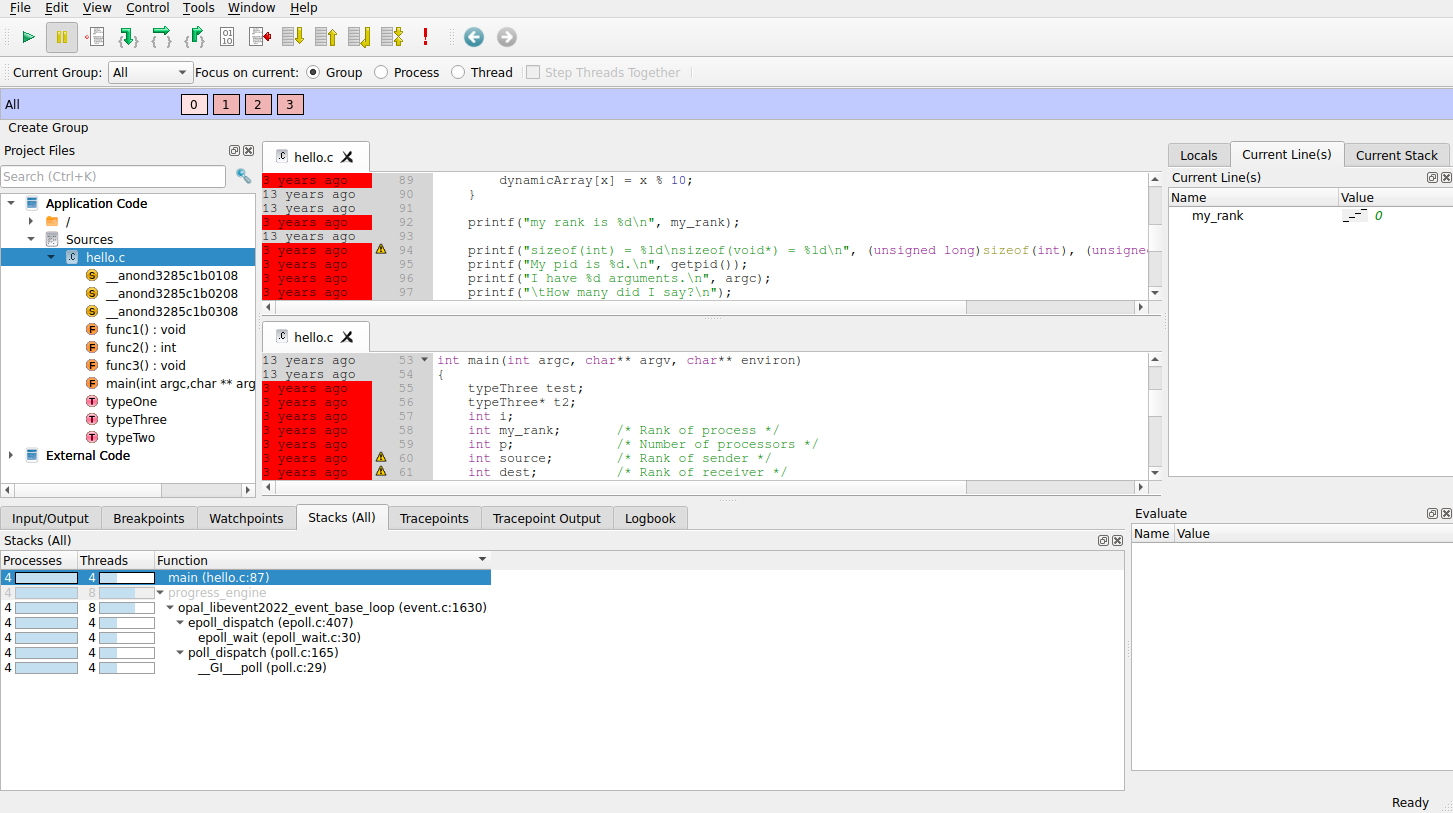Click the Step Out icon

pyautogui.click(x=194, y=37)
